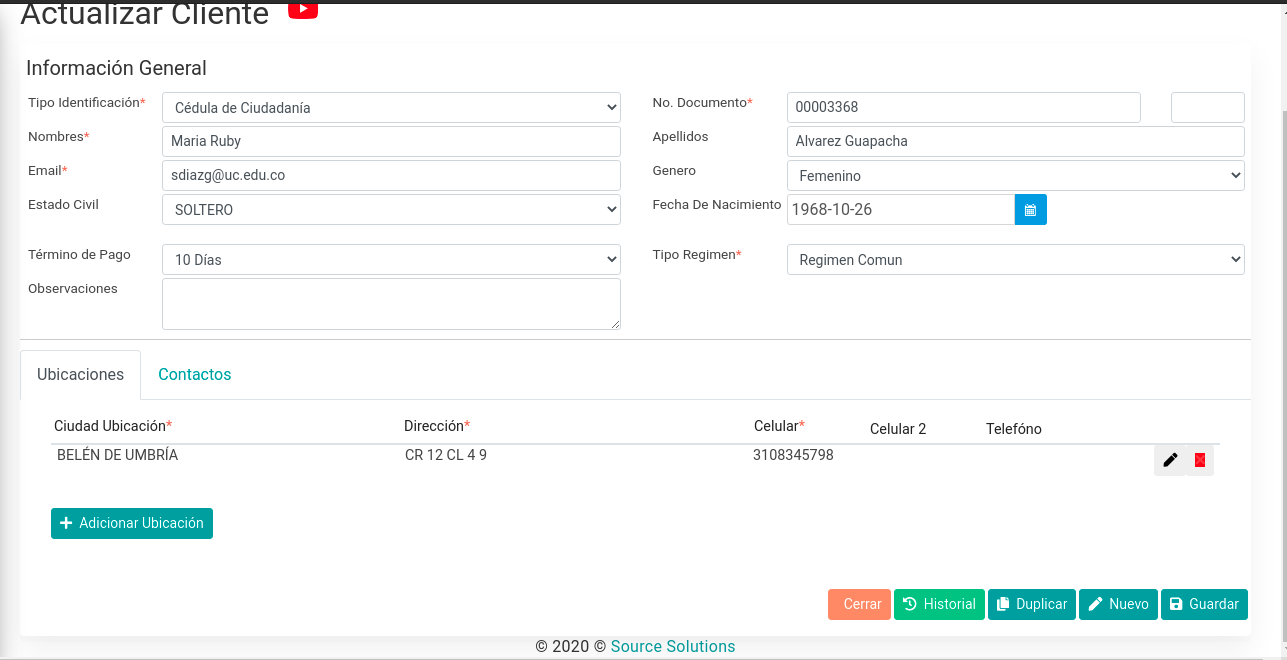This screenshot has height=660, width=1287.
Task: Click the Adicionar Ubicación button
Action: coord(132,523)
